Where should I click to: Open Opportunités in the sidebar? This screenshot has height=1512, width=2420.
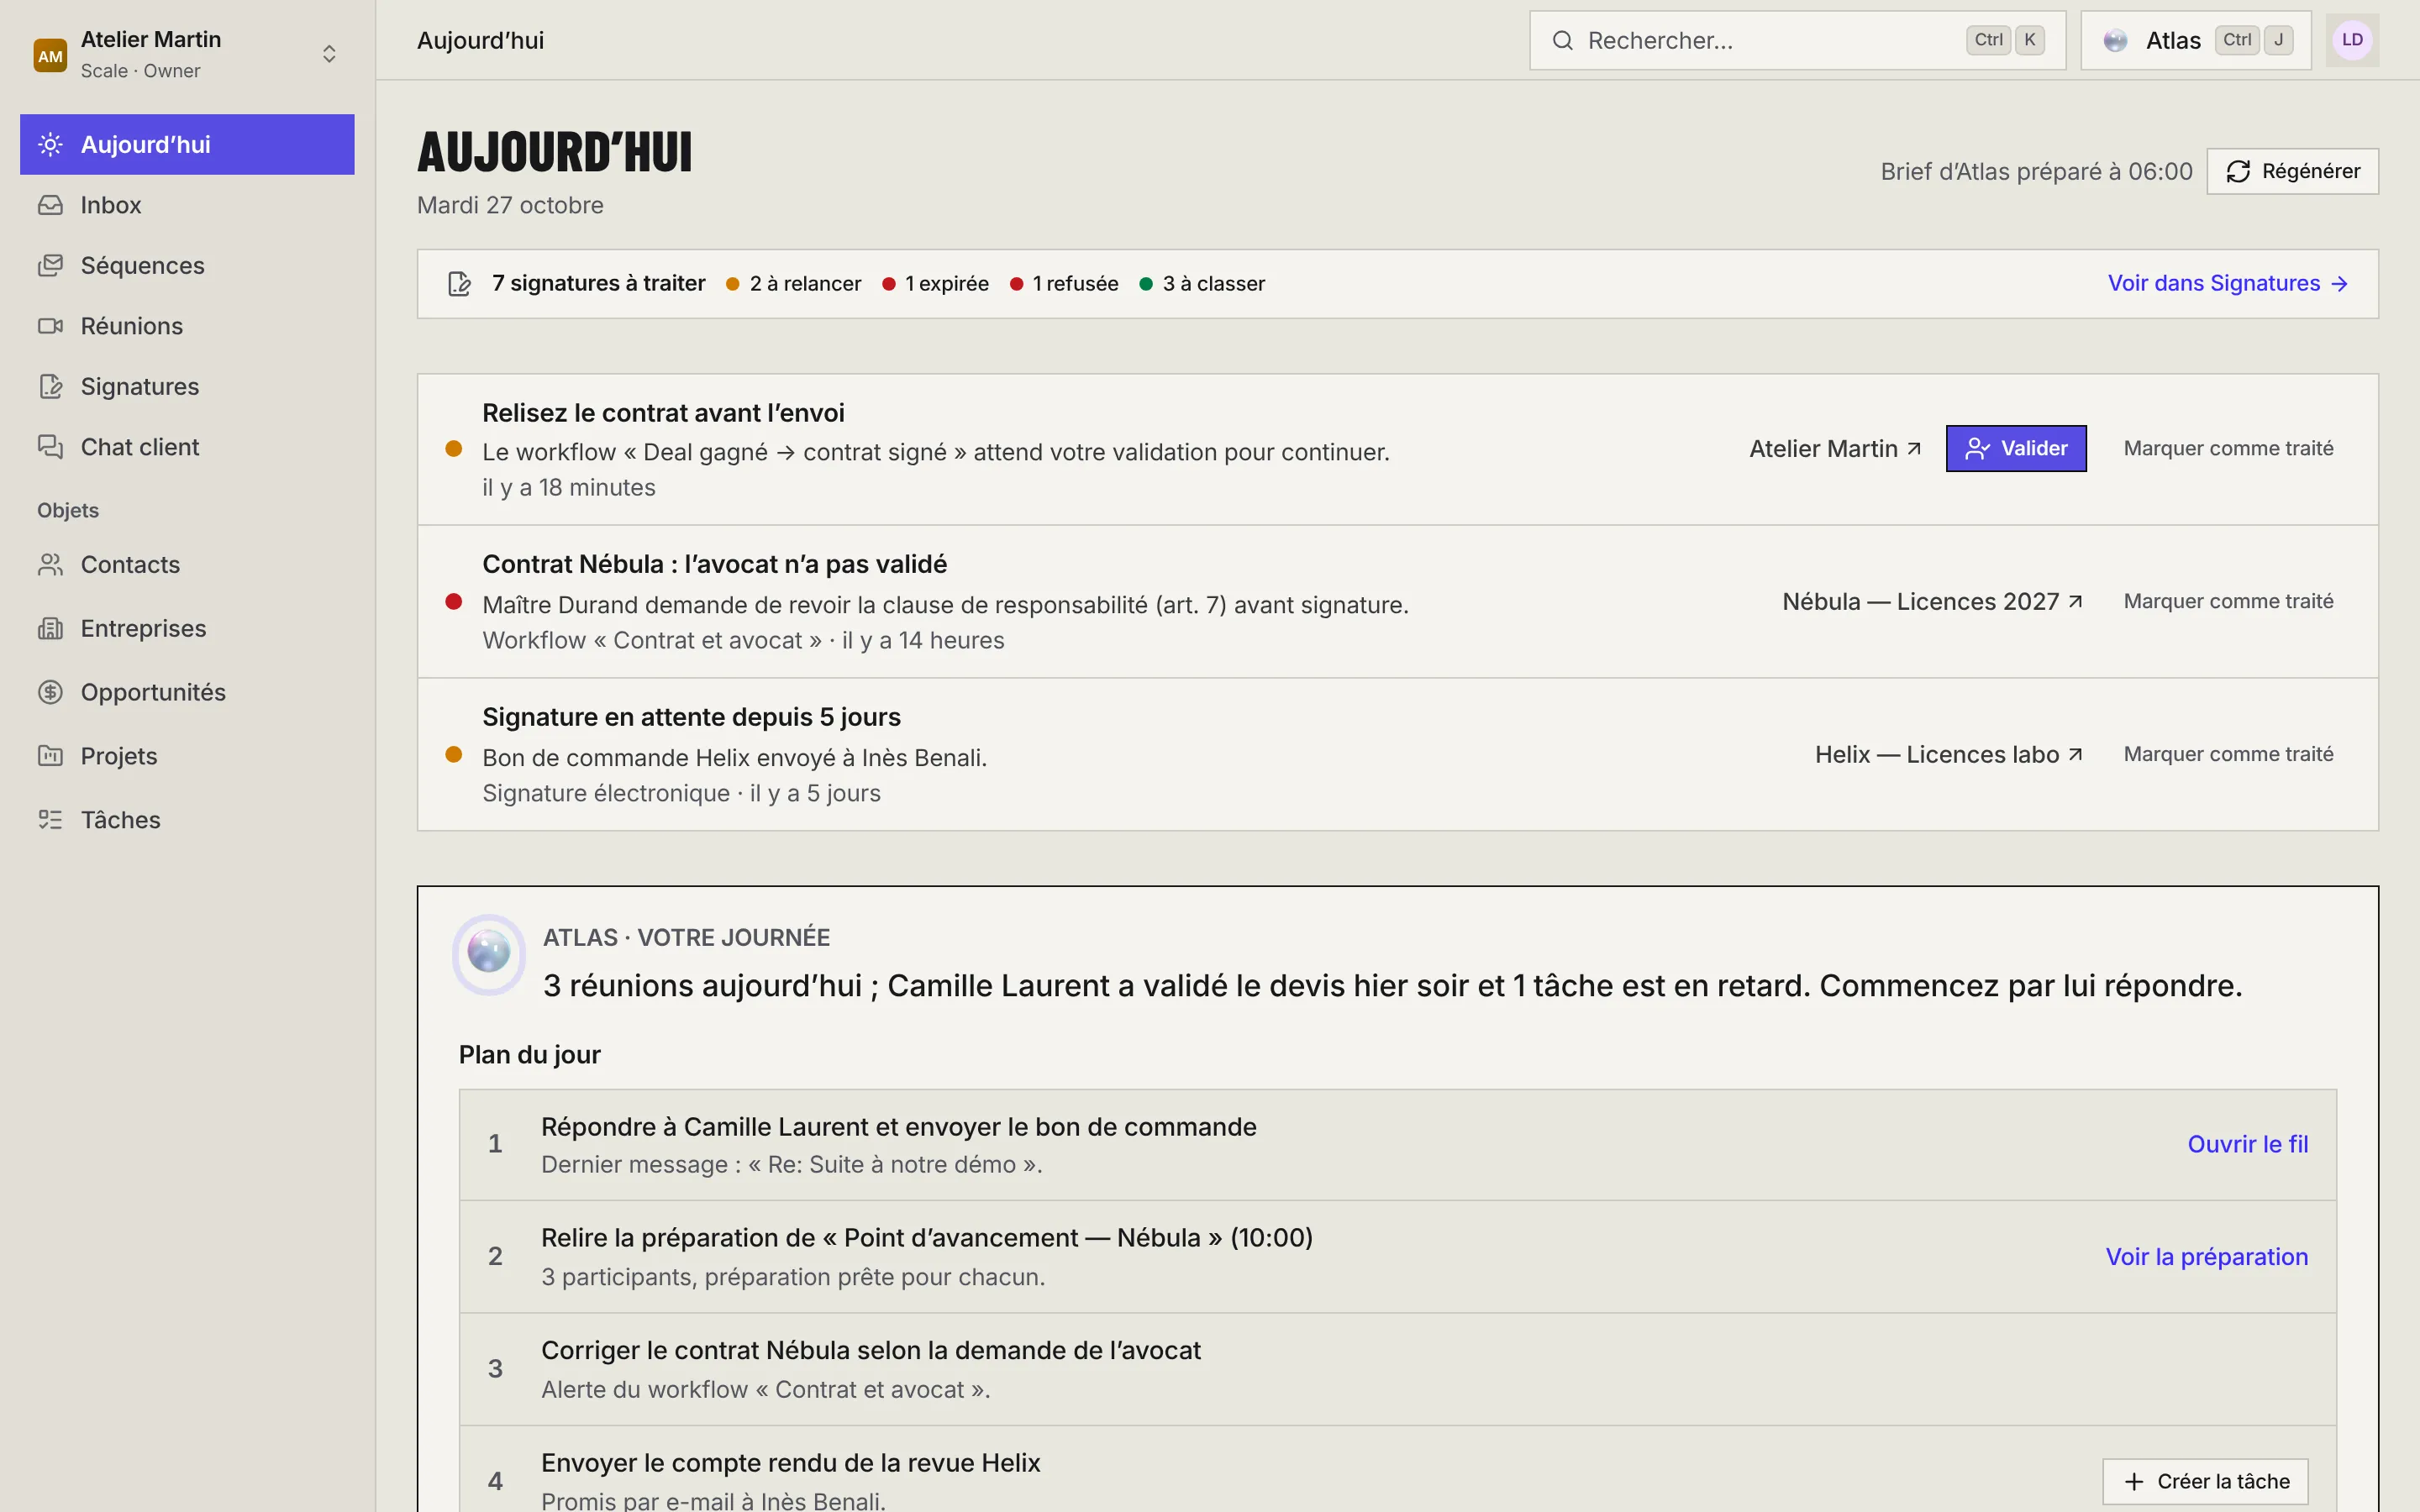tap(187, 692)
